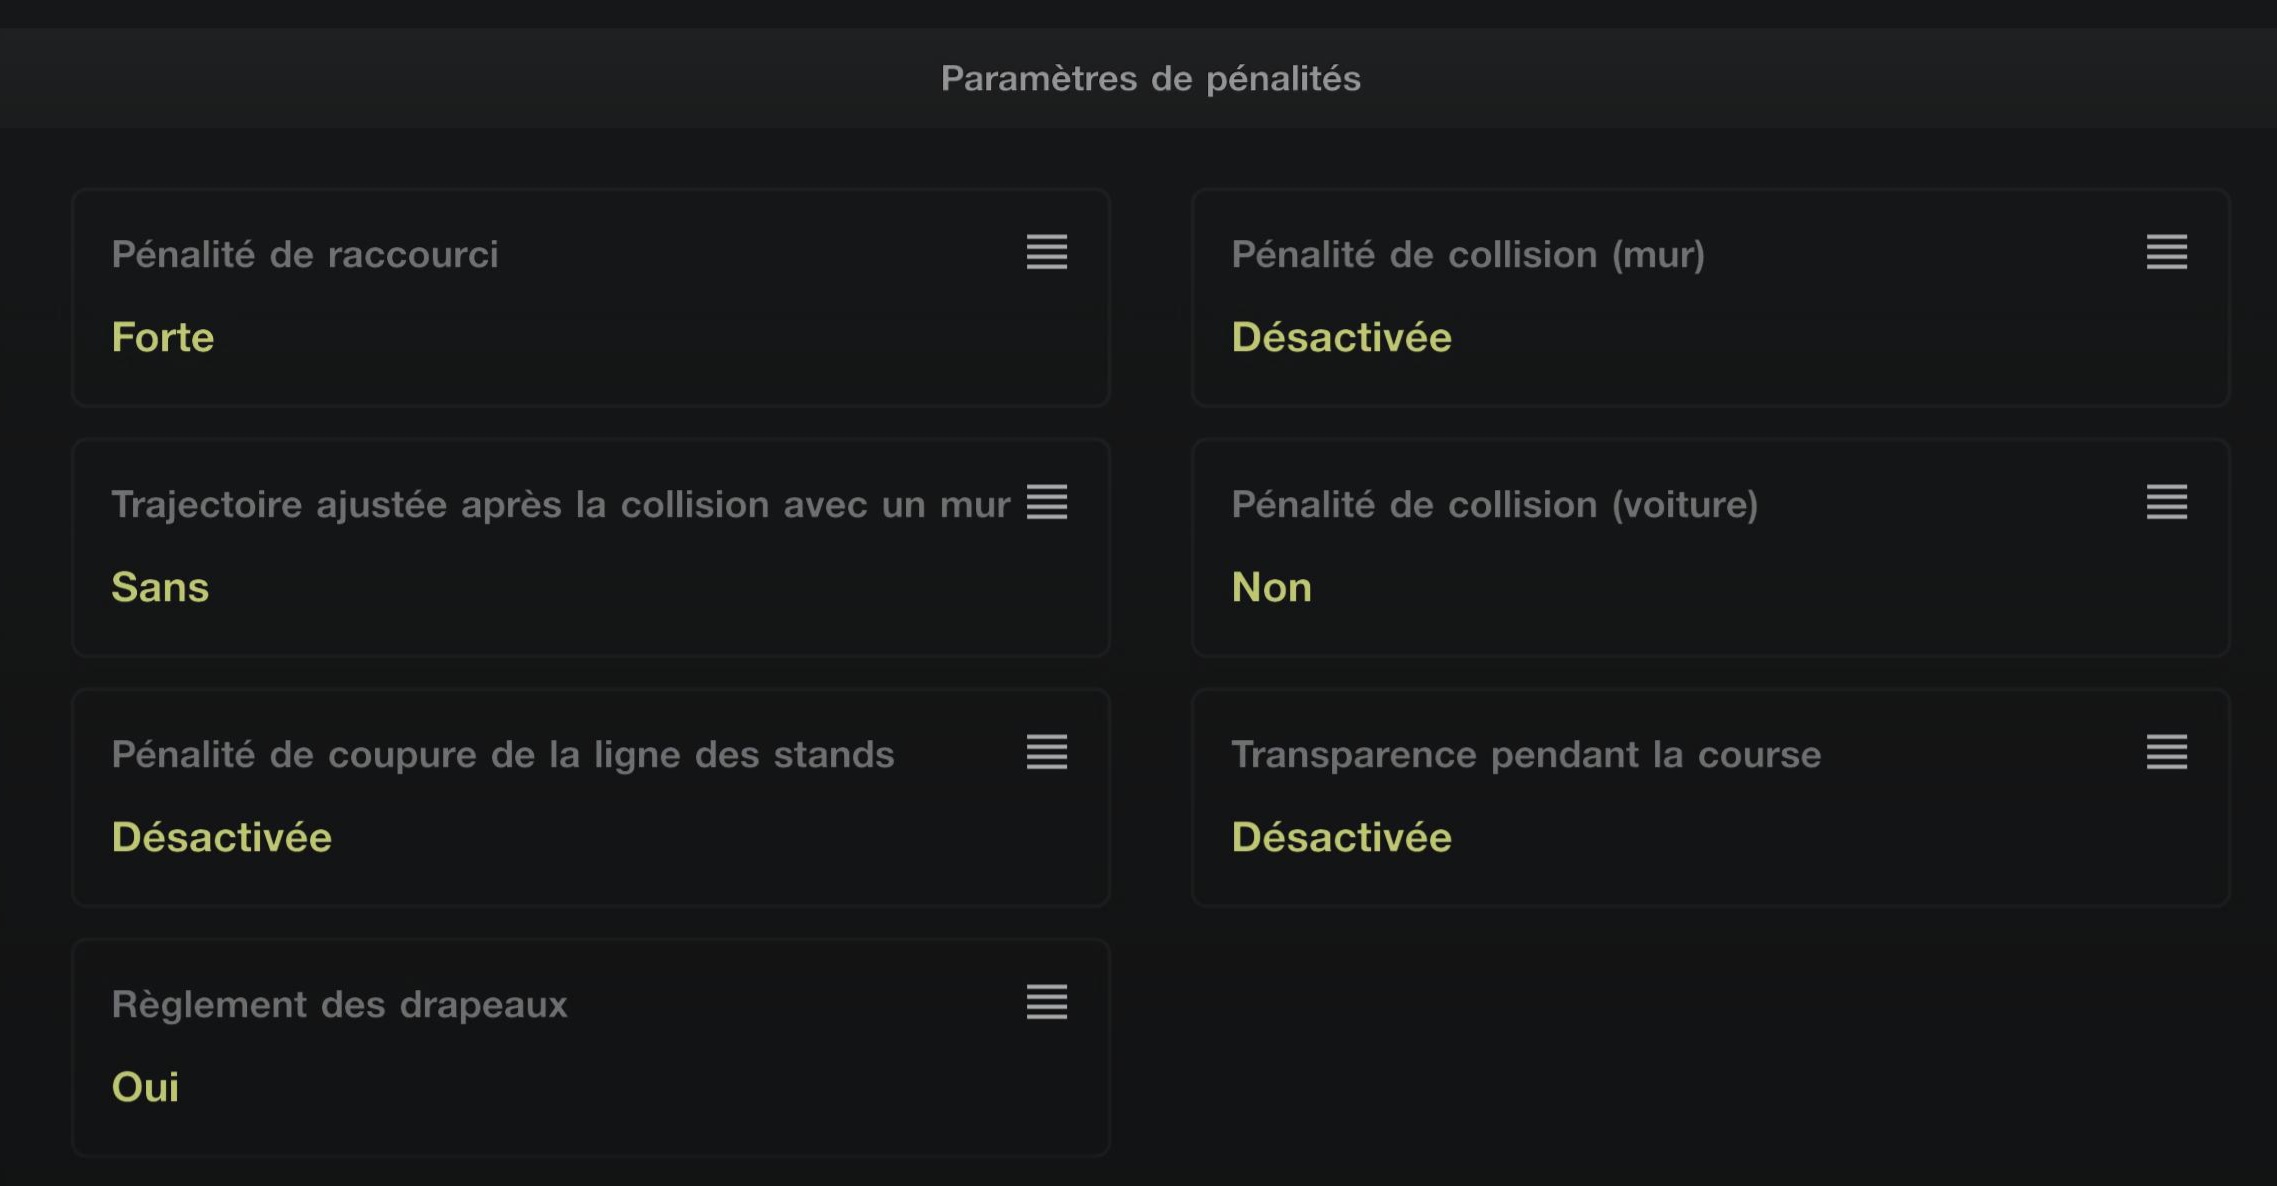Toggle 'Non' value for car collision penalty
Viewport: 2277px width, 1186px height.
point(1271,587)
